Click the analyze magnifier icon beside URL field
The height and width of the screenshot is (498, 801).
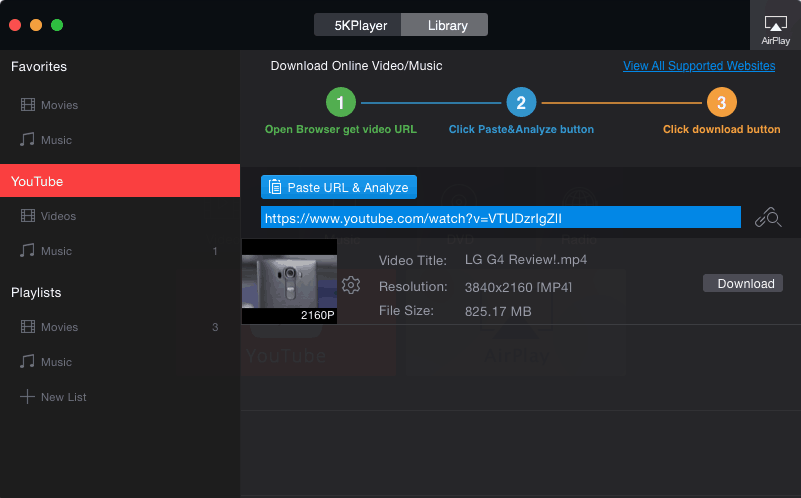coord(767,217)
